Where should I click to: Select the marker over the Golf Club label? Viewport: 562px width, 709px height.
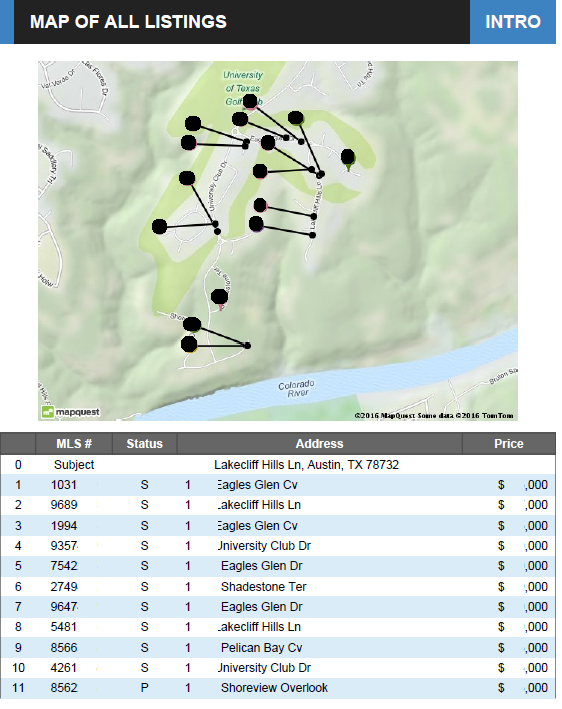pyautogui.click(x=250, y=102)
